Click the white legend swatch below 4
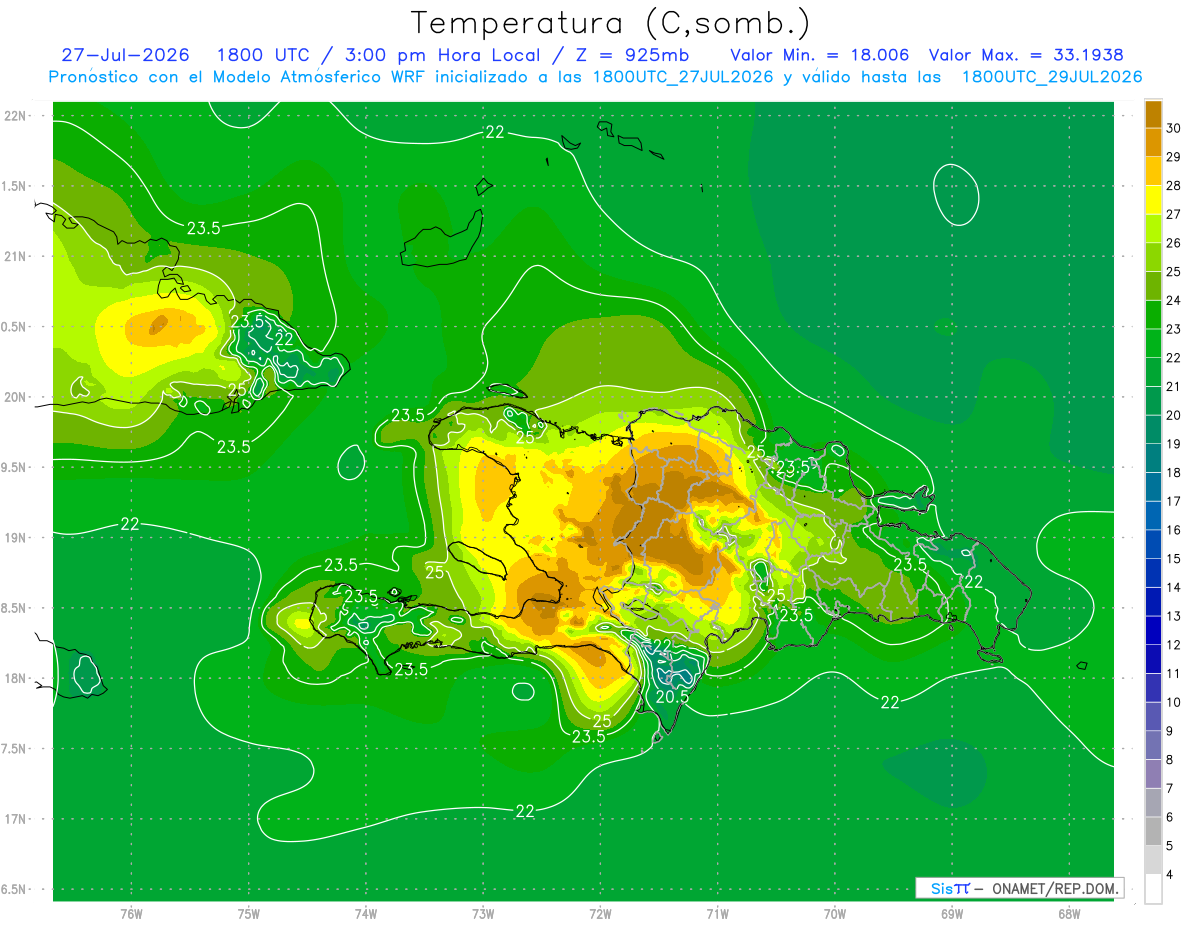 click(x=1153, y=889)
